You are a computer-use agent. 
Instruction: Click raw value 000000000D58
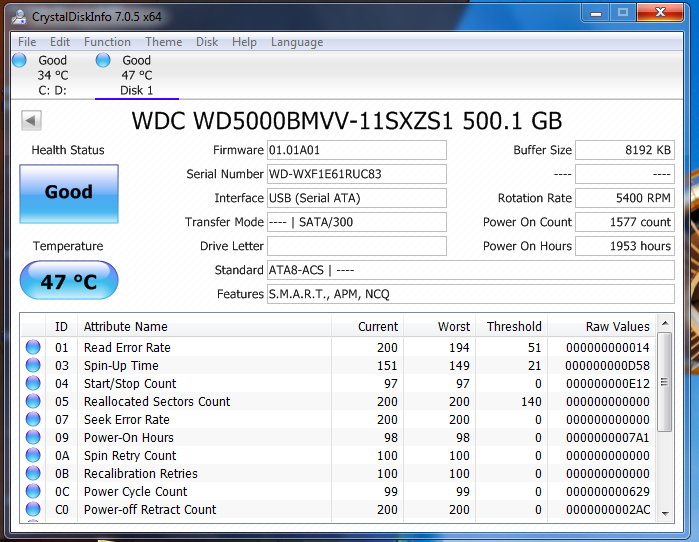click(608, 366)
